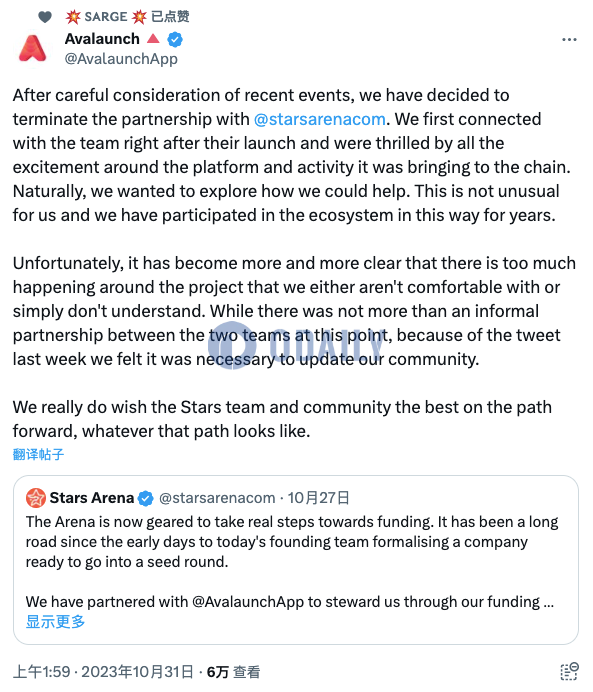
Task: Click the gray heart liked-by icon
Action: pos(45,17)
